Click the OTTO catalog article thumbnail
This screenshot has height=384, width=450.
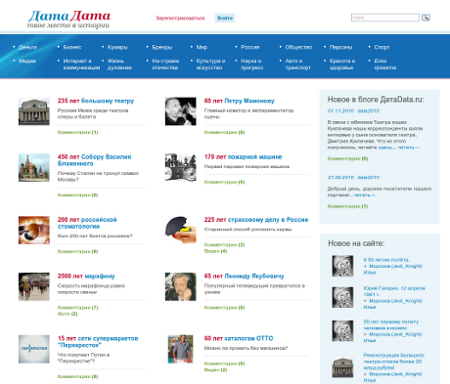(x=181, y=349)
